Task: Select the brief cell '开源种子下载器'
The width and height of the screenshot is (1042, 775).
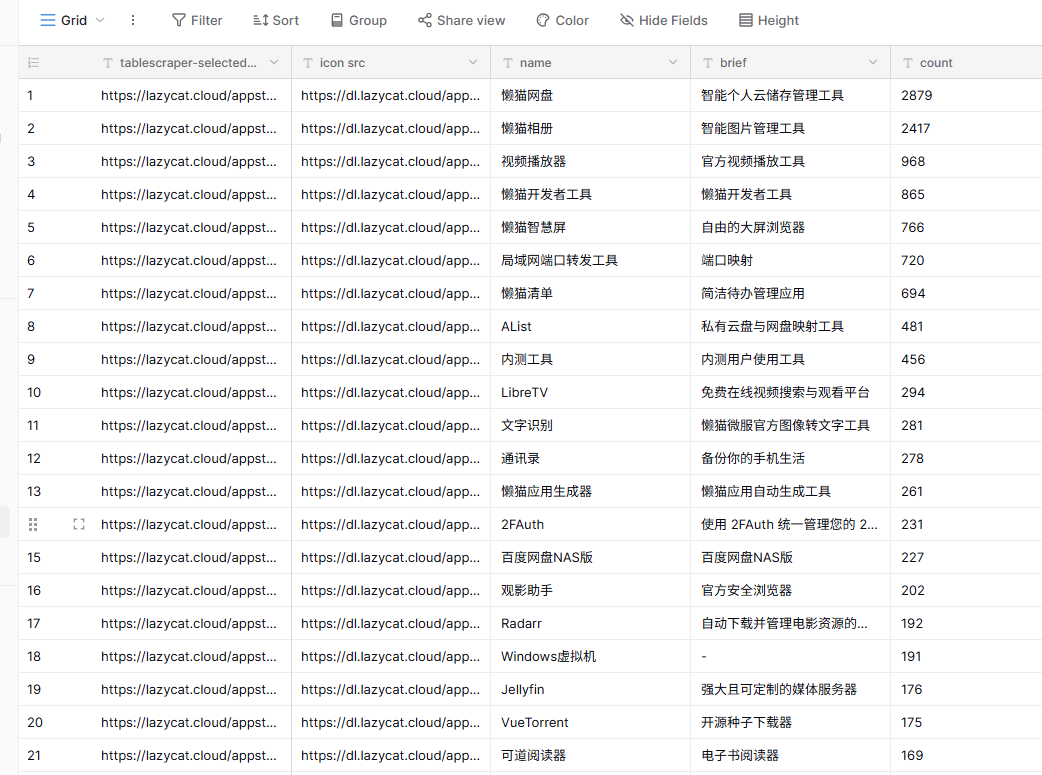Action: (x=791, y=722)
